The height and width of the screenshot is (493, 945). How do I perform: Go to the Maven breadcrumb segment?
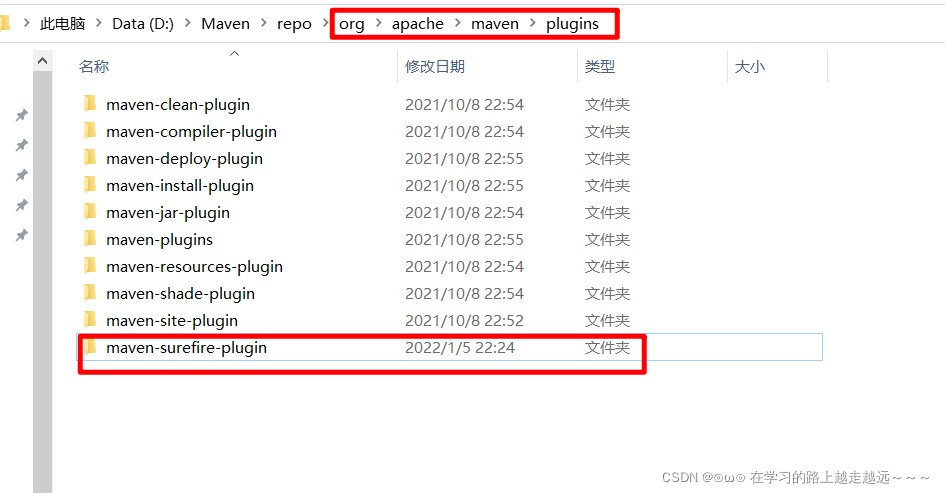click(x=225, y=24)
